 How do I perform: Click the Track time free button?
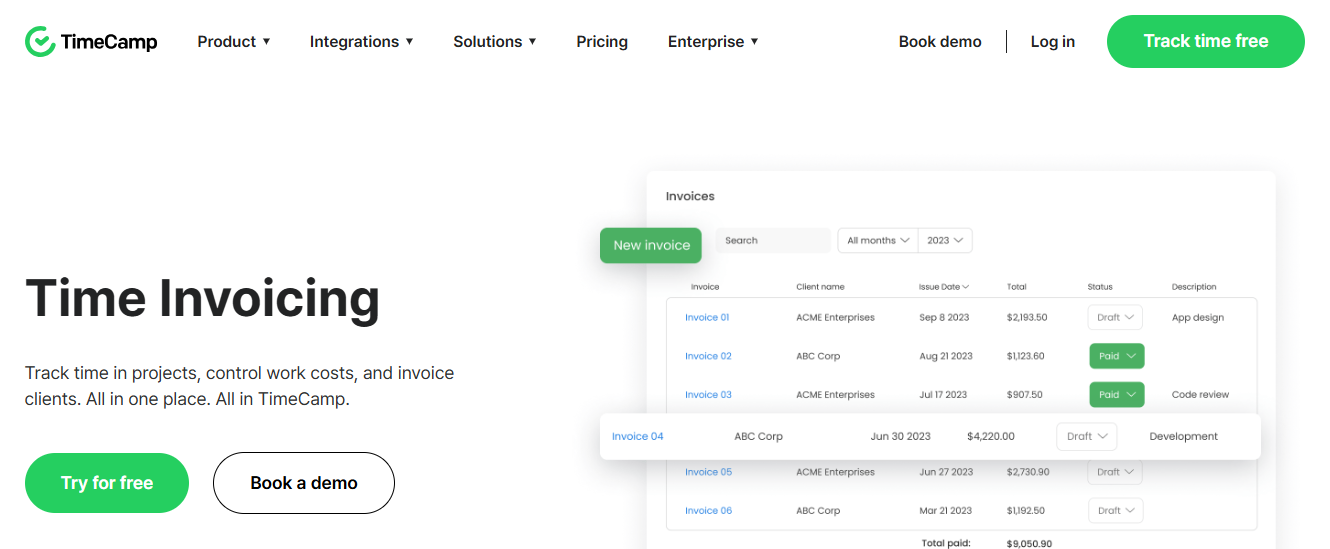click(x=1206, y=42)
